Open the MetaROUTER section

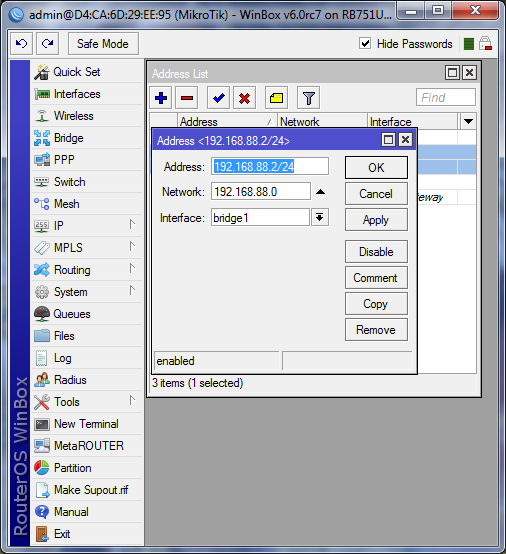(87, 446)
